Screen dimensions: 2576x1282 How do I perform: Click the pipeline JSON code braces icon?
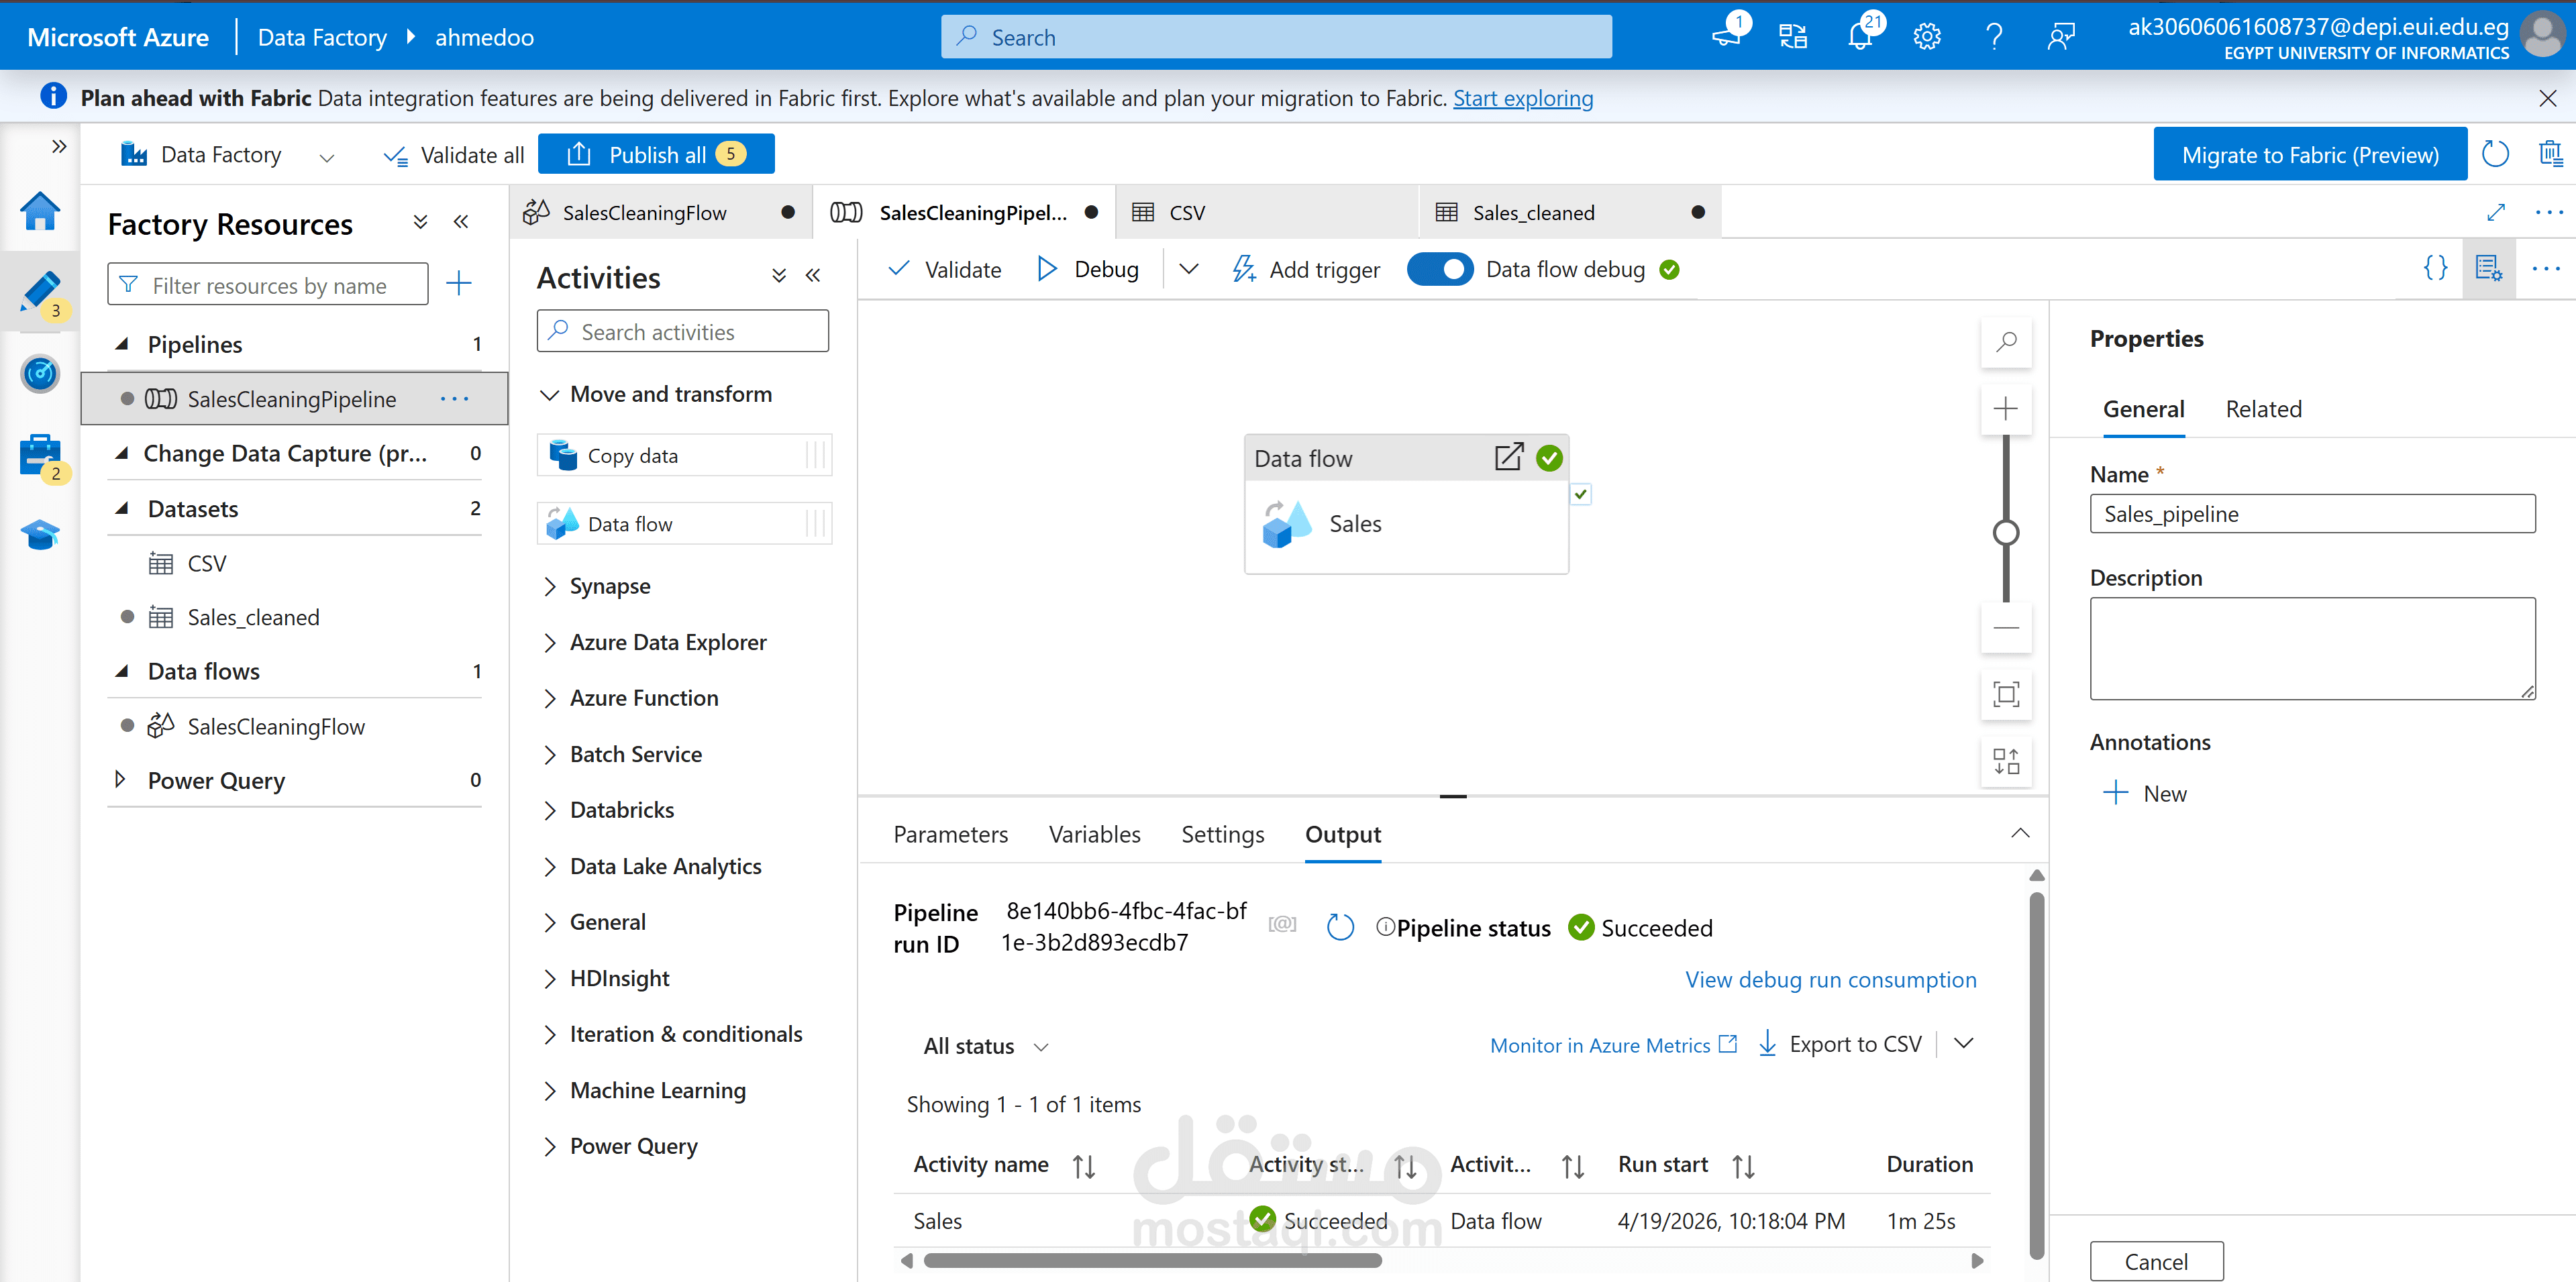[x=2435, y=268]
